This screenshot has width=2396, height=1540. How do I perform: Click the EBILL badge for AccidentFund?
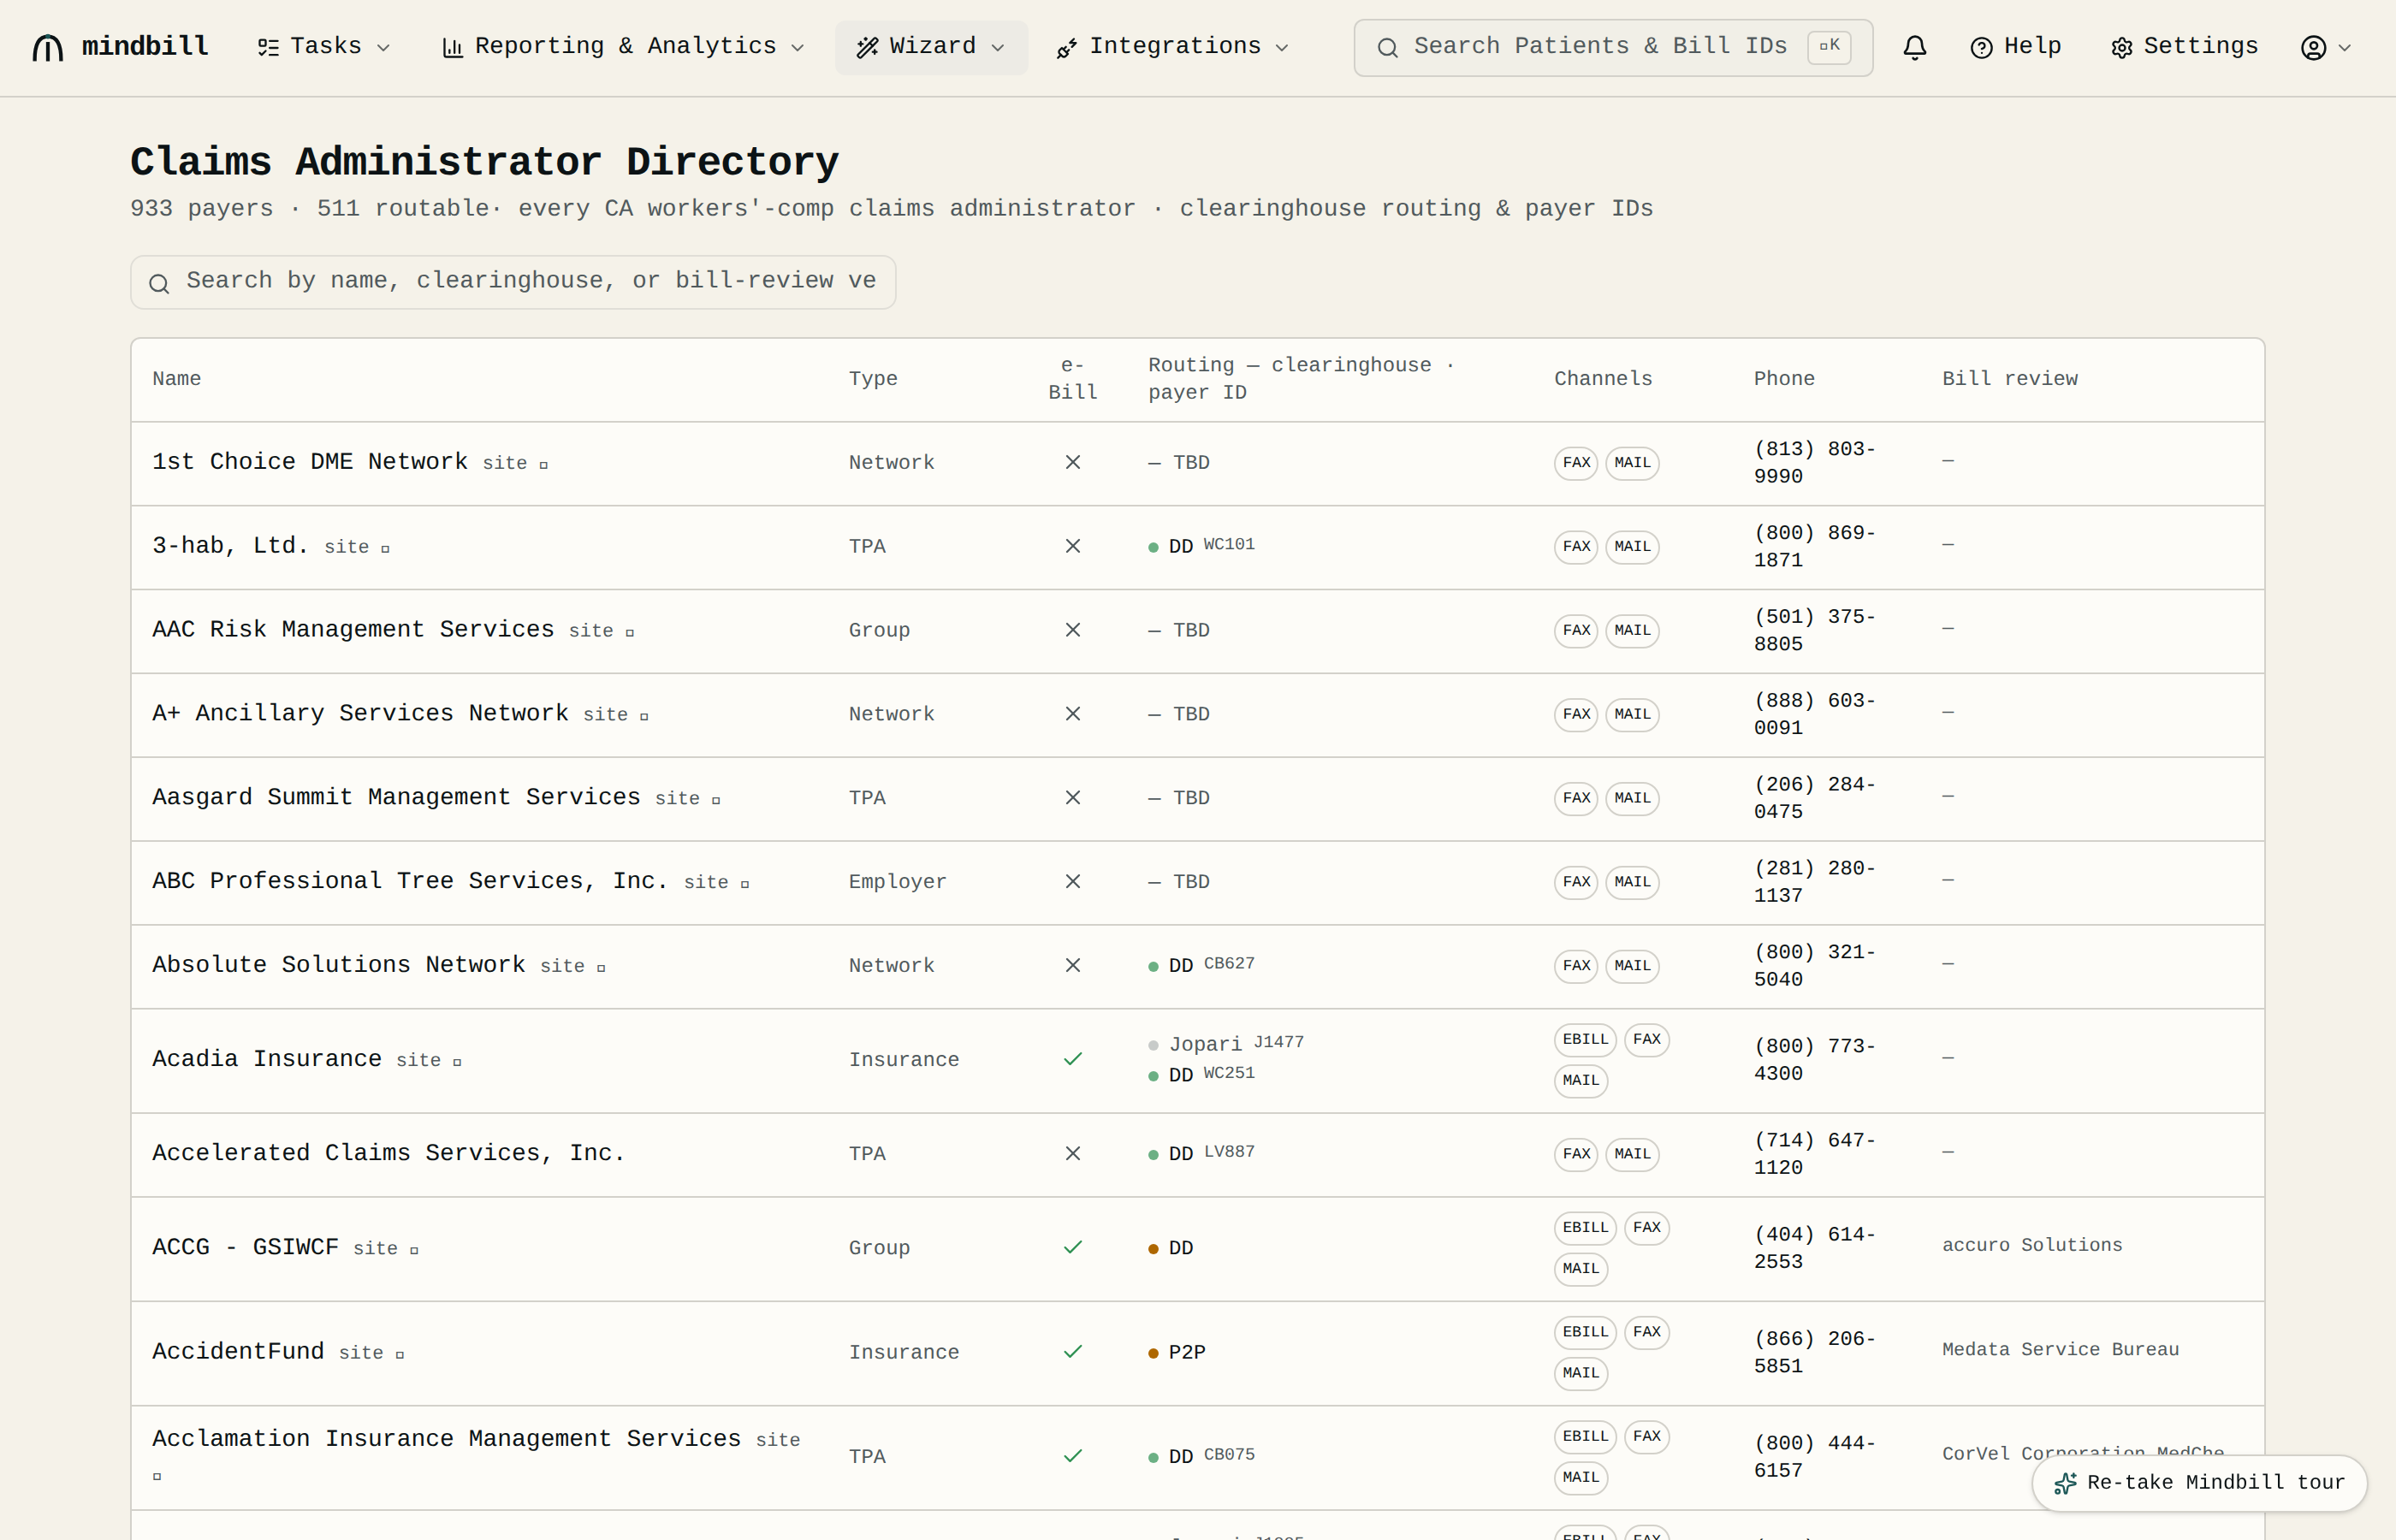click(x=1585, y=1332)
